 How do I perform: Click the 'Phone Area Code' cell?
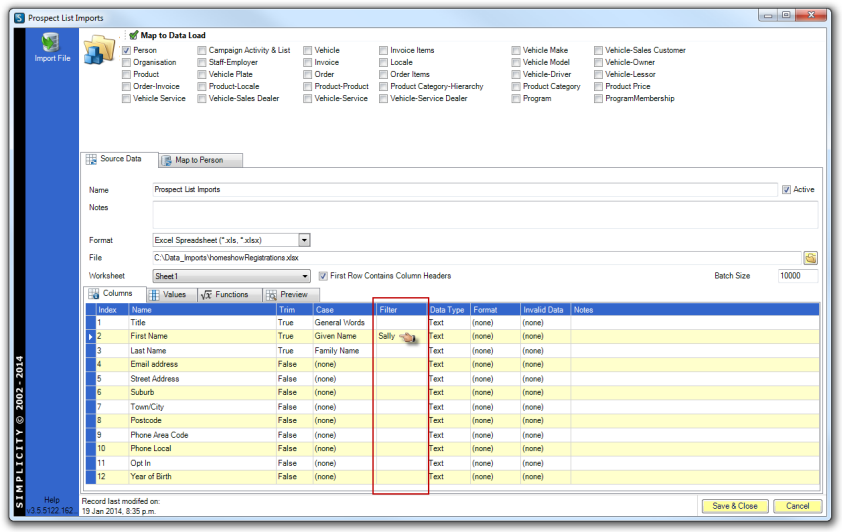pos(202,435)
